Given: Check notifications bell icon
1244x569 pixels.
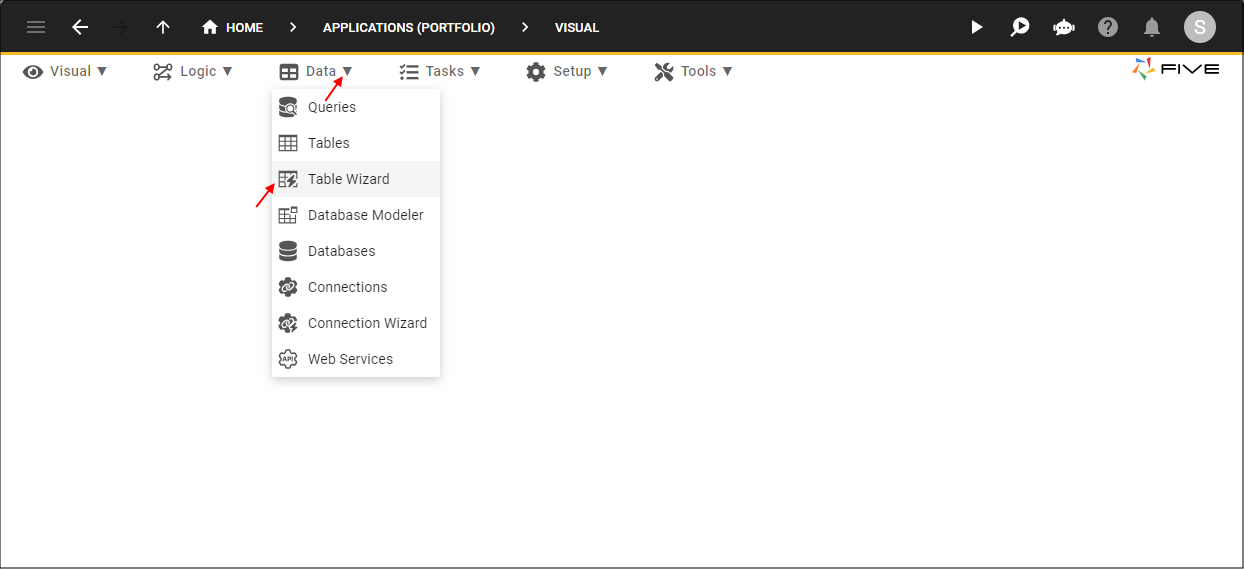Looking at the screenshot, I should click(1152, 27).
